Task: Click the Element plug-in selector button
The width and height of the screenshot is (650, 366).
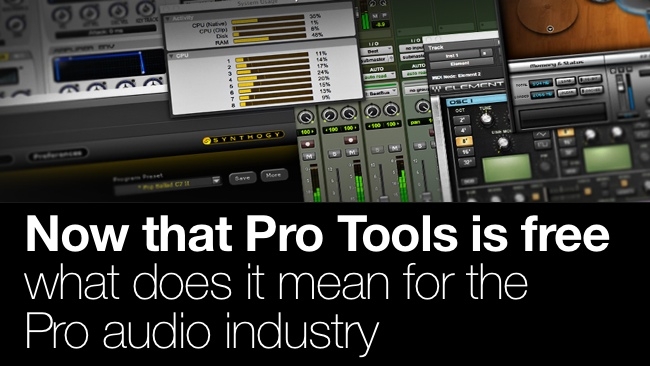Action: [461, 64]
